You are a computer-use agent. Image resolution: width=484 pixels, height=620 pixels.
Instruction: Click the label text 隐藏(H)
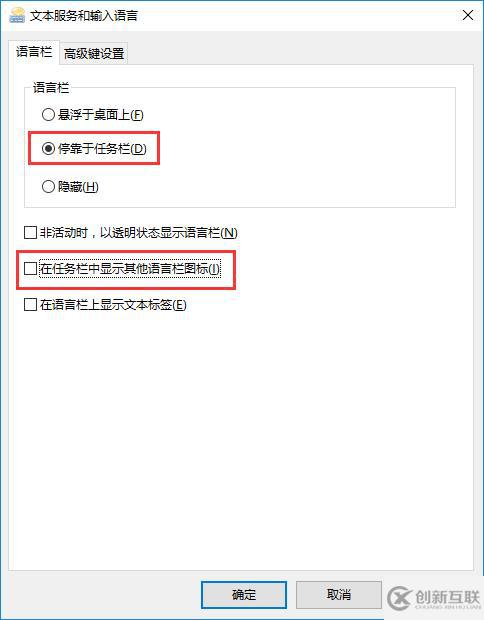(x=78, y=186)
